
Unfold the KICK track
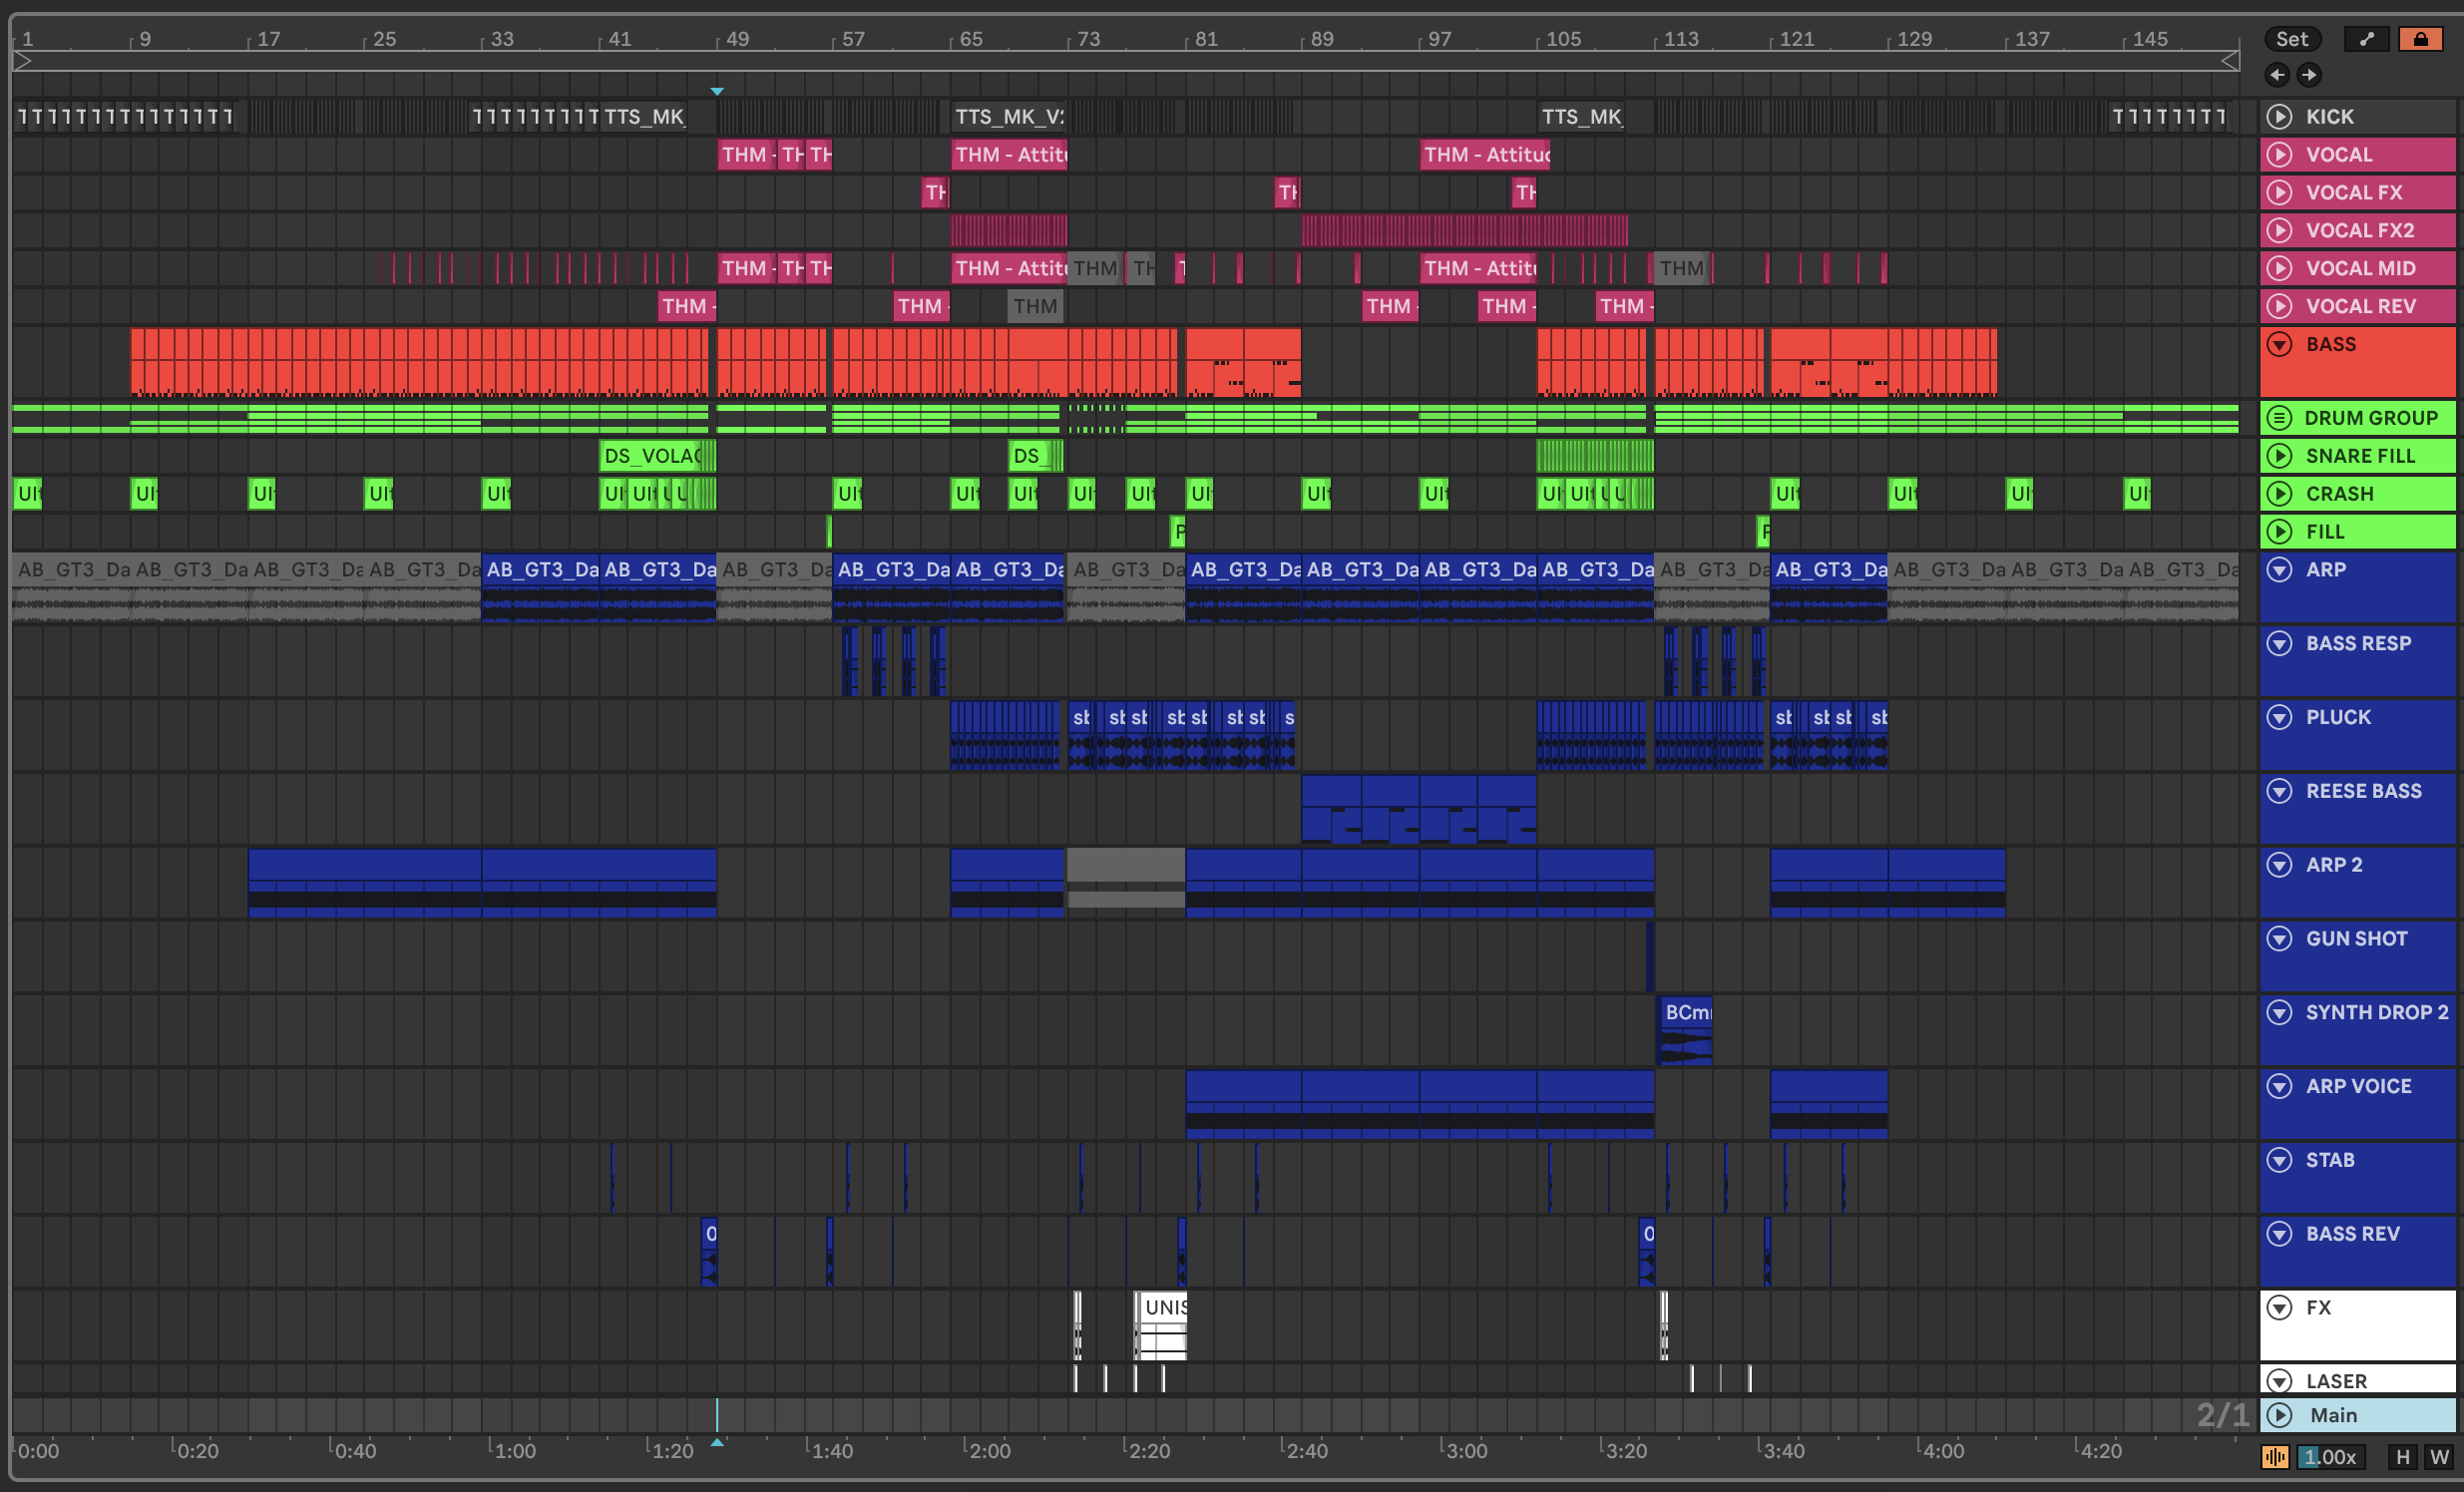pos(2279,117)
